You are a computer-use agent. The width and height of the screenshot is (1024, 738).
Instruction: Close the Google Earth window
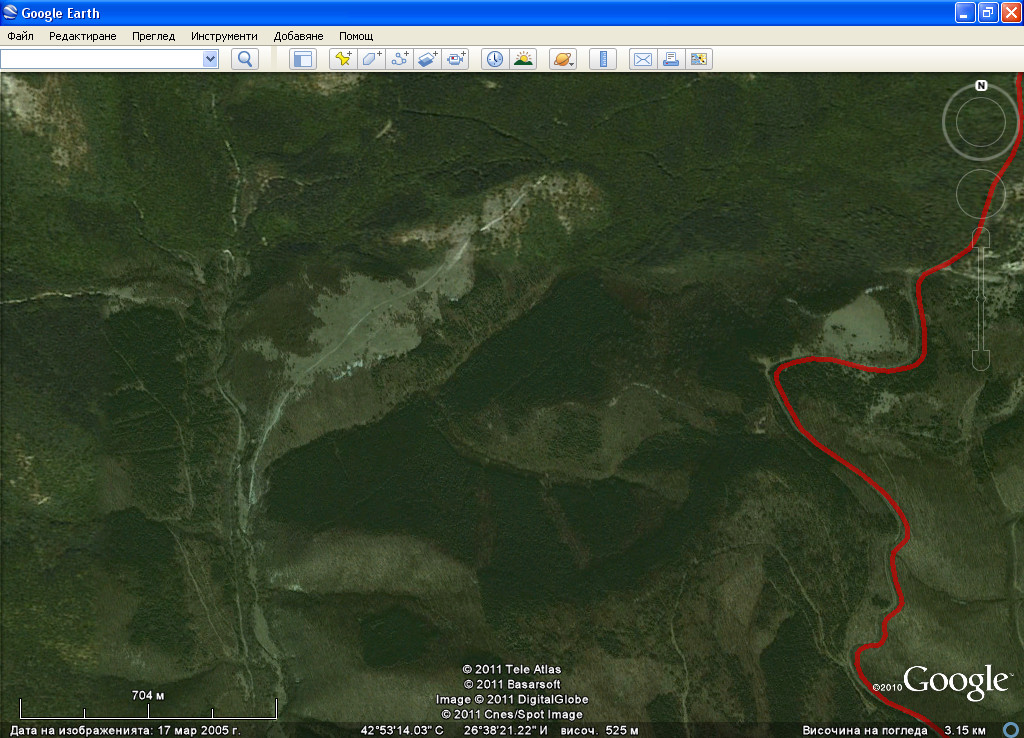1011,13
